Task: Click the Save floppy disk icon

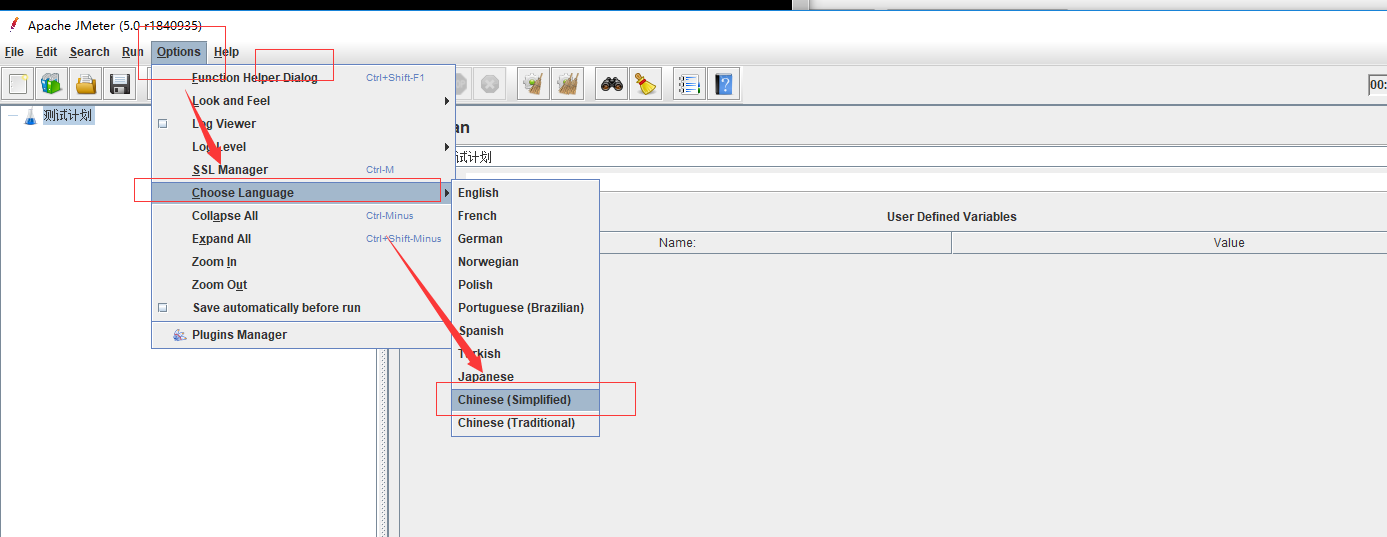Action: point(120,84)
